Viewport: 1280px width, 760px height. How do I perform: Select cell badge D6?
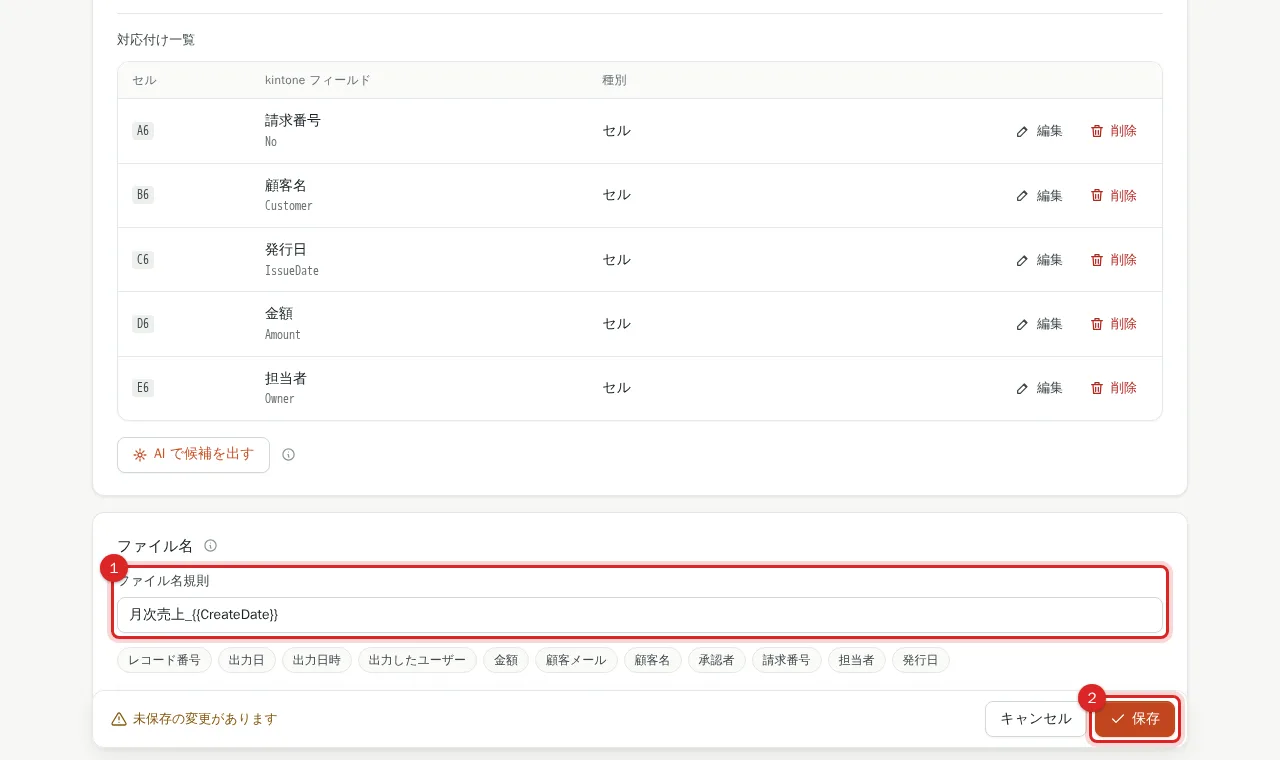point(143,324)
